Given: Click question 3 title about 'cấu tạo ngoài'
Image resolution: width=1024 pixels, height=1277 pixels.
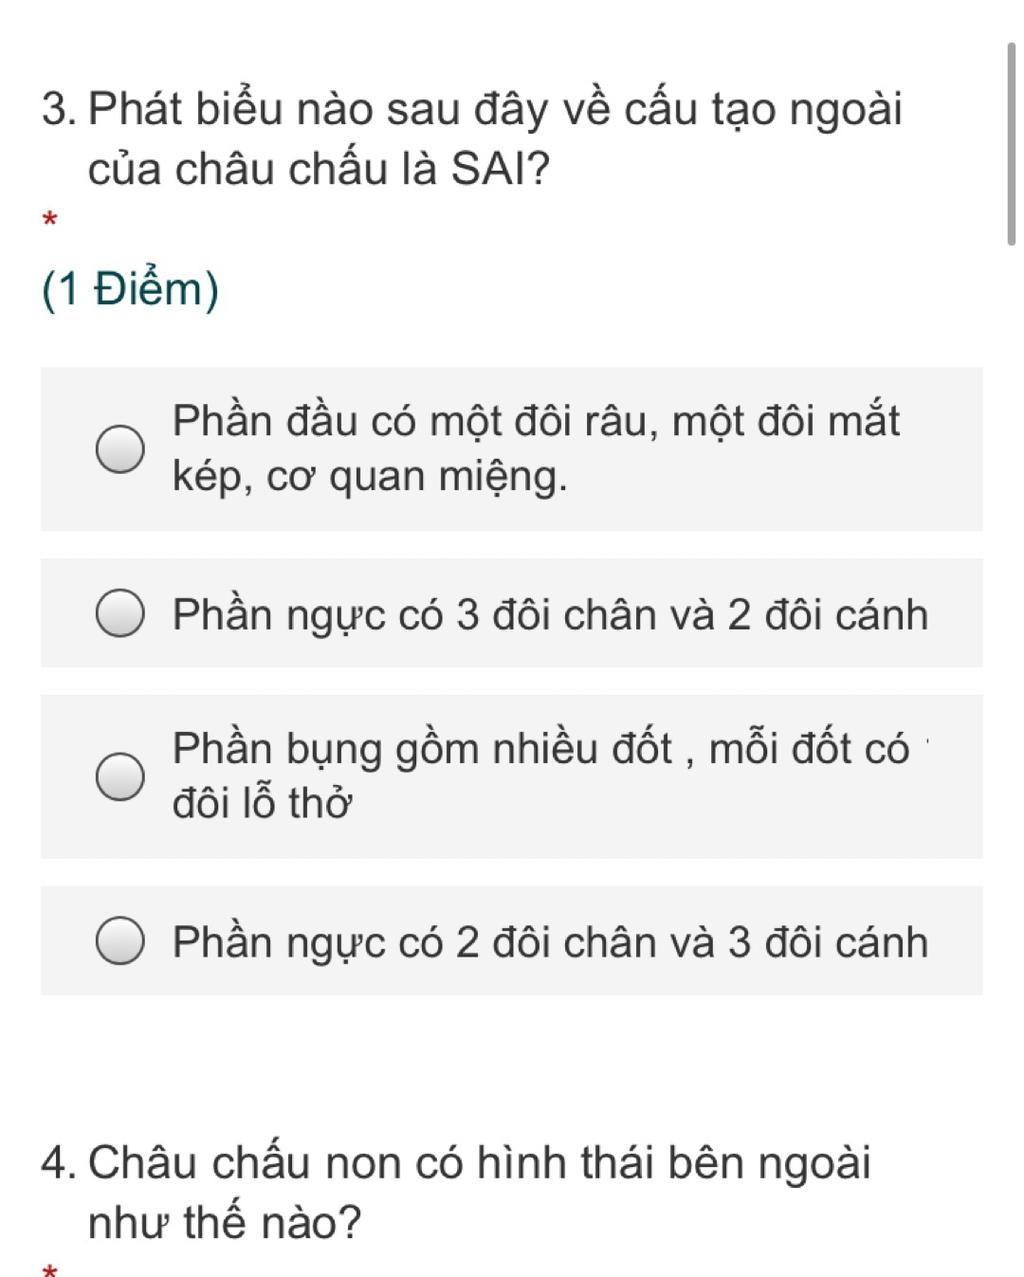Looking at the screenshot, I should coord(473,139).
